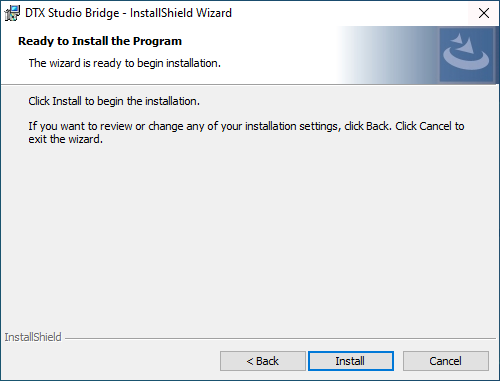This screenshot has height=381, width=500.
Task: Click the installer icon in the title bar
Action: coord(12,13)
